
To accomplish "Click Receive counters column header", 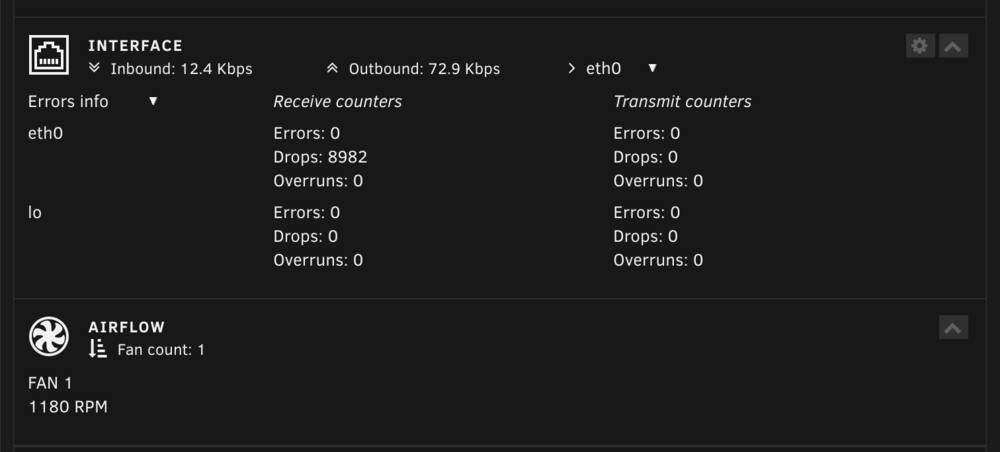I will (x=337, y=101).
